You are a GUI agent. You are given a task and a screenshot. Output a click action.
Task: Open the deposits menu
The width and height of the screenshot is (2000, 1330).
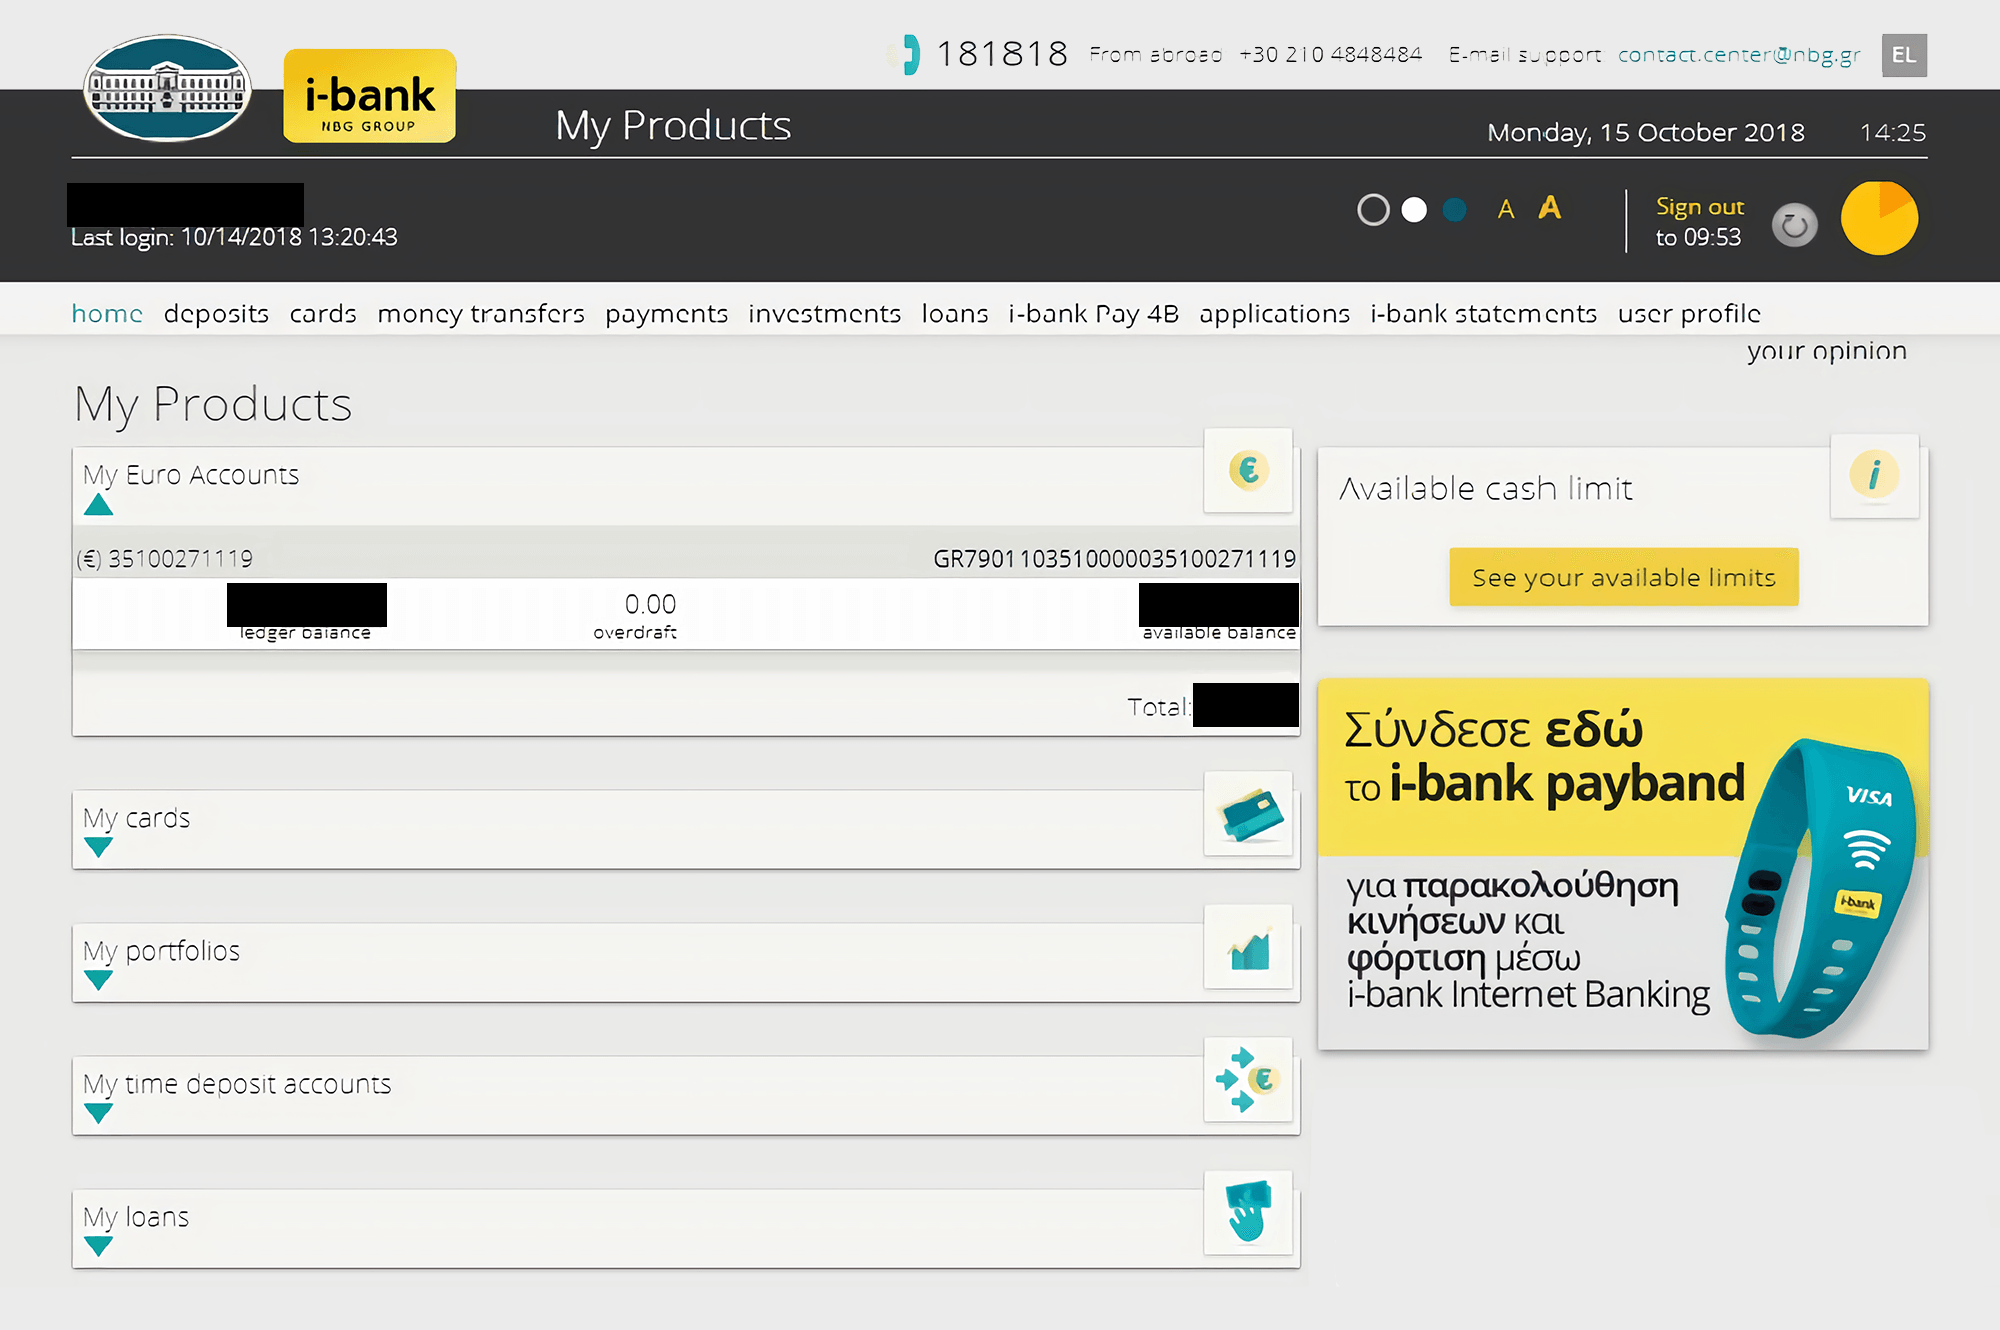tap(216, 314)
